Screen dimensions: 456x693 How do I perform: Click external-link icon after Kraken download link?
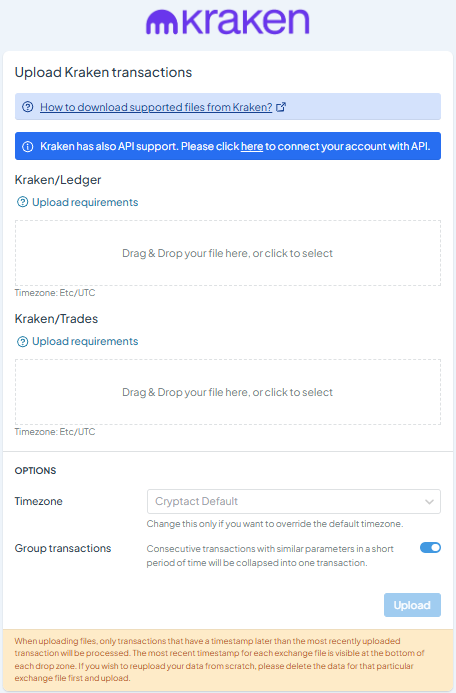pyautogui.click(x=281, y=107)
